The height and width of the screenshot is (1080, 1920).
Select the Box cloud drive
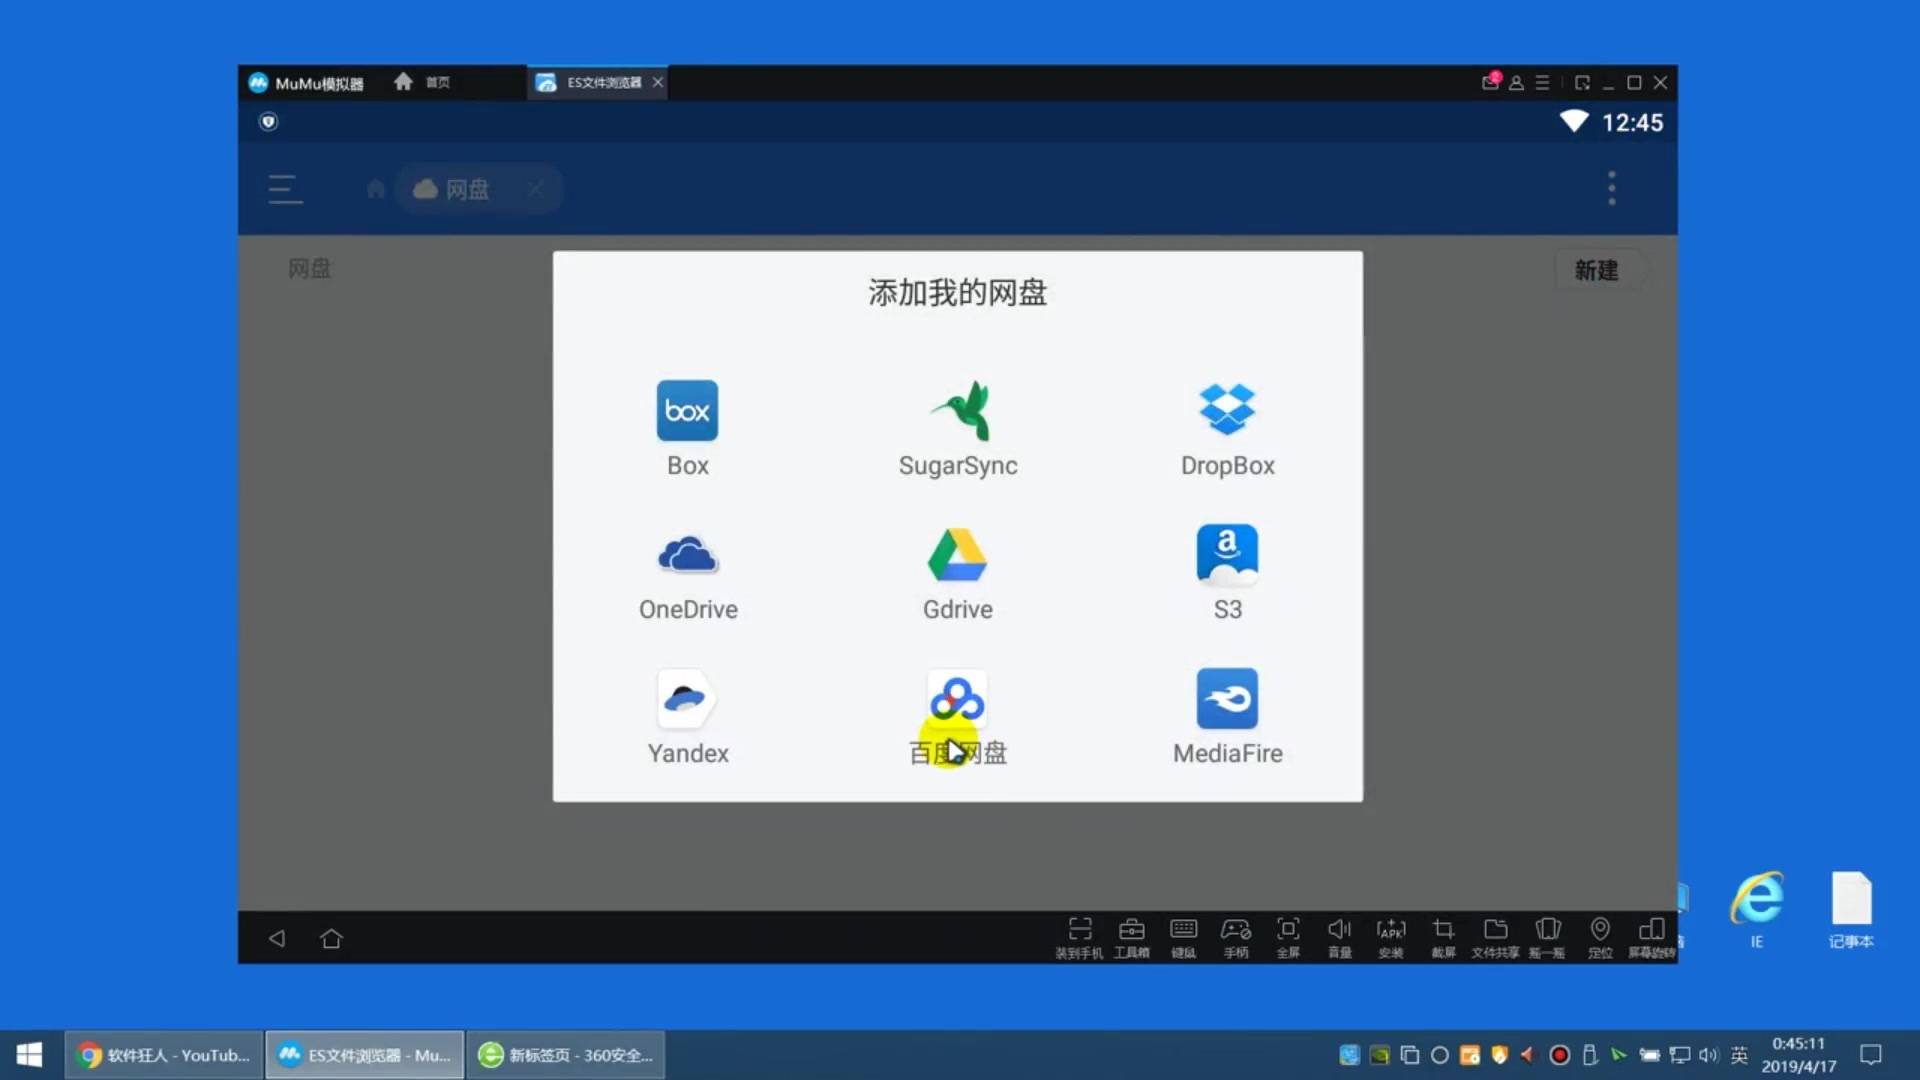pos(687,429)
